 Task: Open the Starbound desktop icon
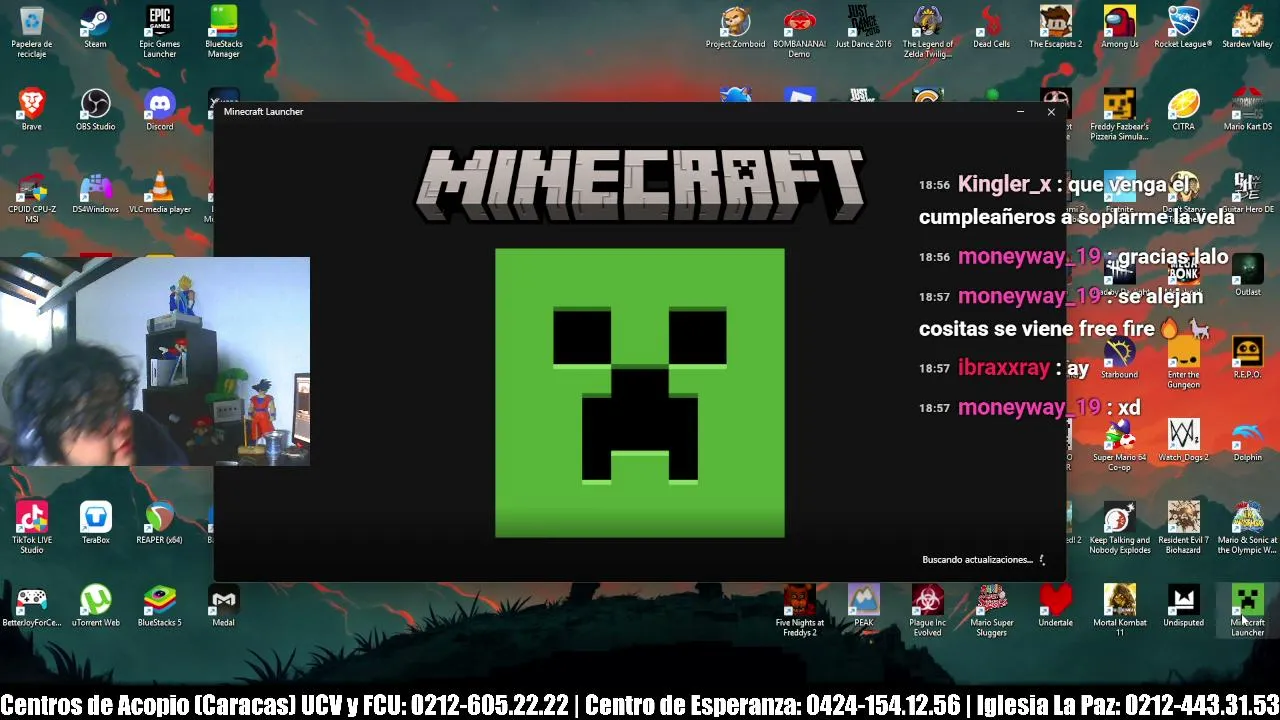point(1120,358)
